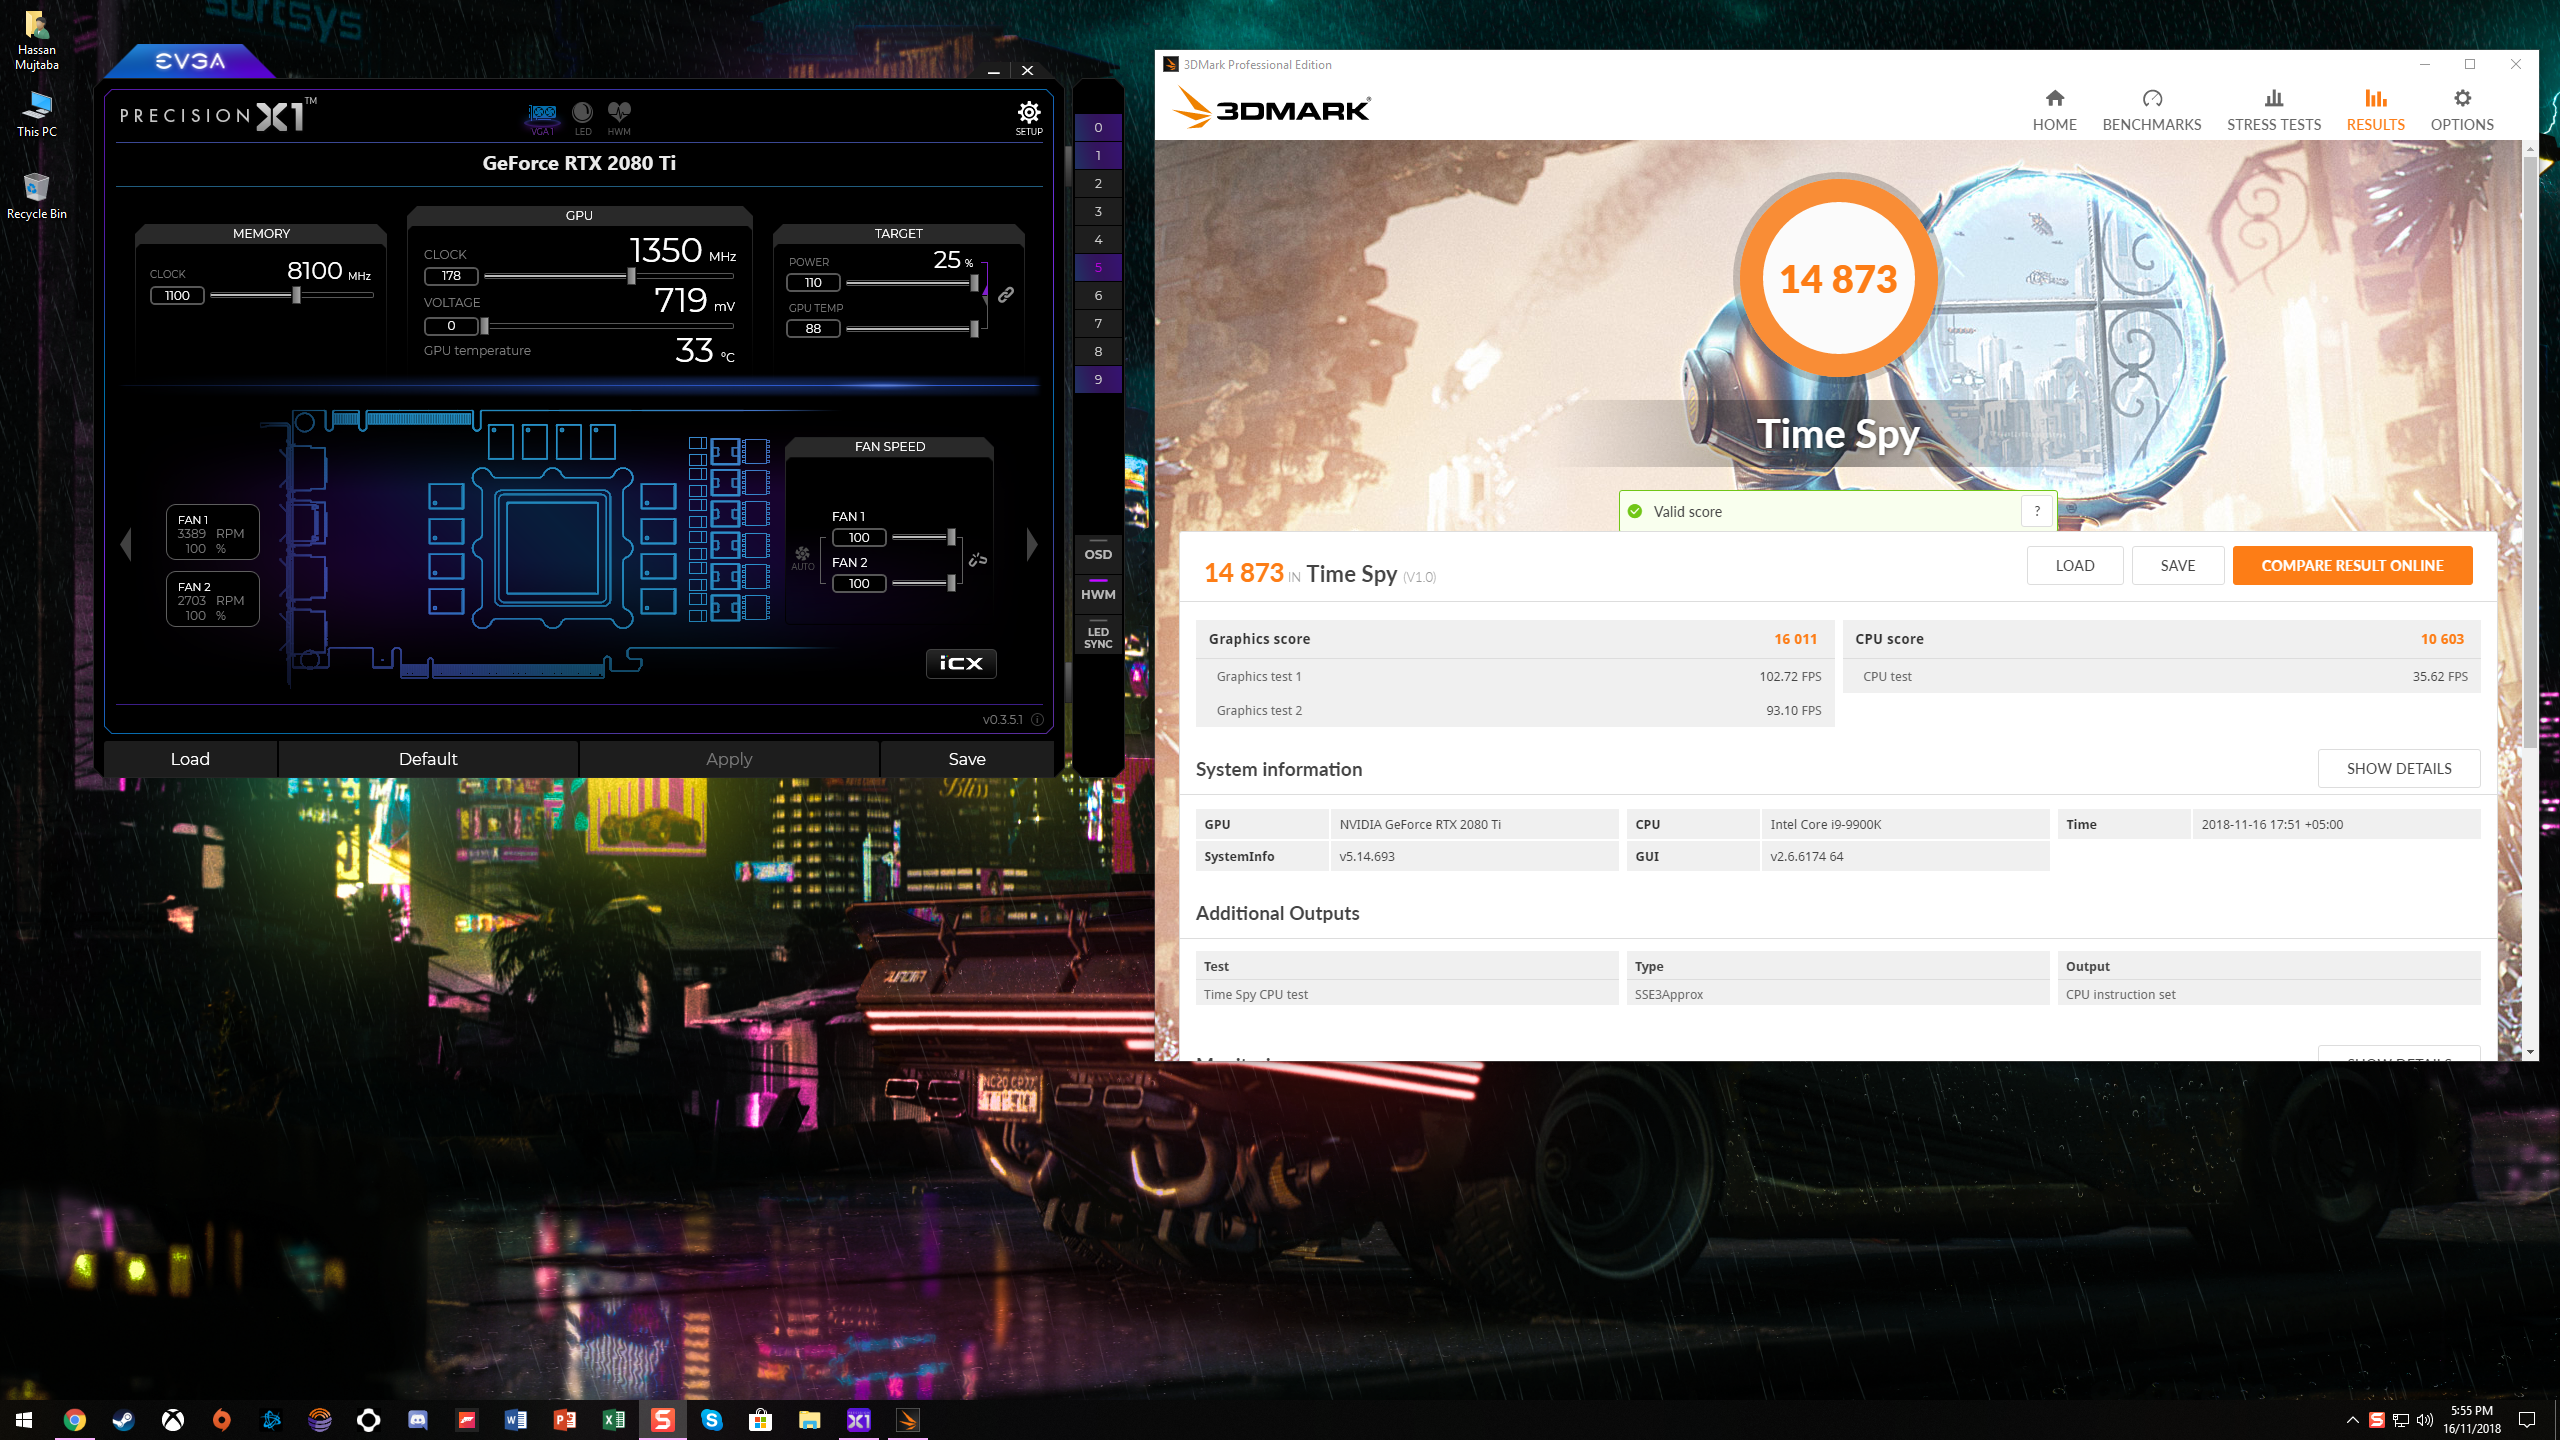Select profile slot 9
Viewport: 2560px width, 1440px height.
tap(1098, 380)
